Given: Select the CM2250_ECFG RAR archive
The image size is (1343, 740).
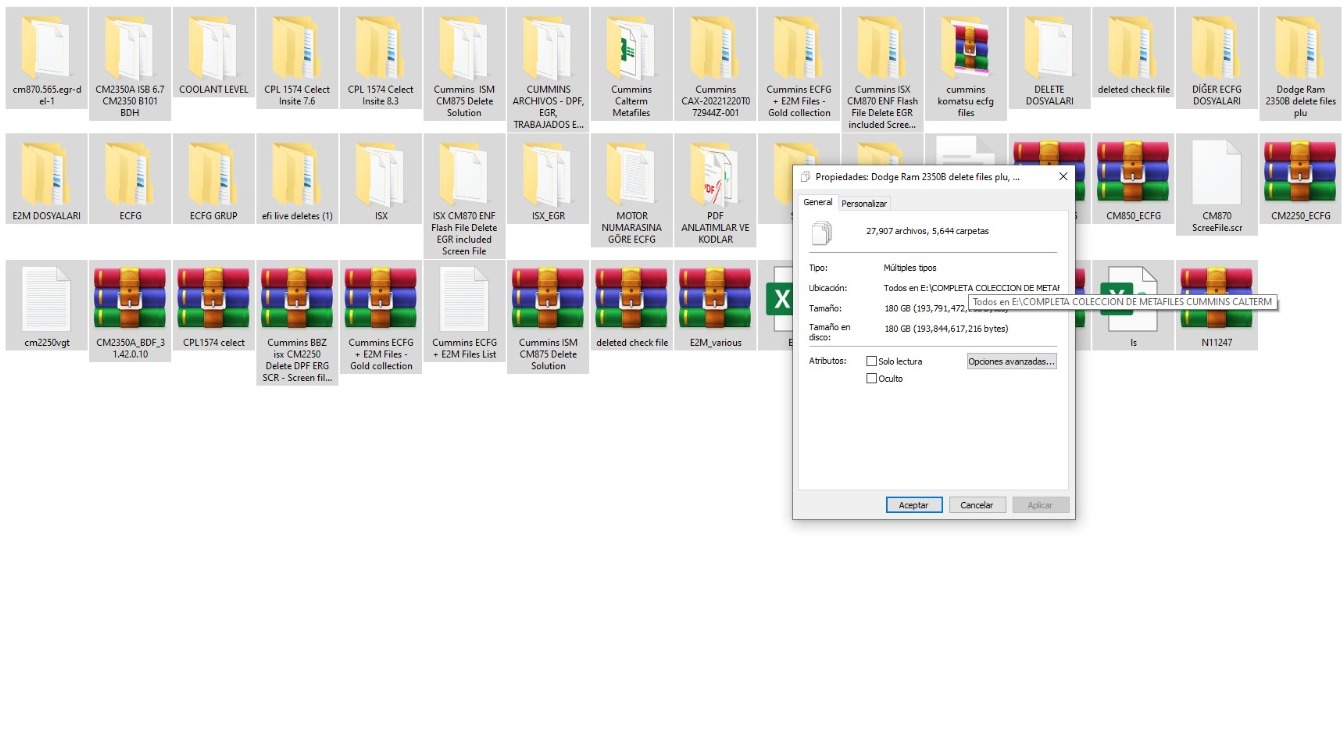Looking at the screenshot, I should coord(1300,174).
